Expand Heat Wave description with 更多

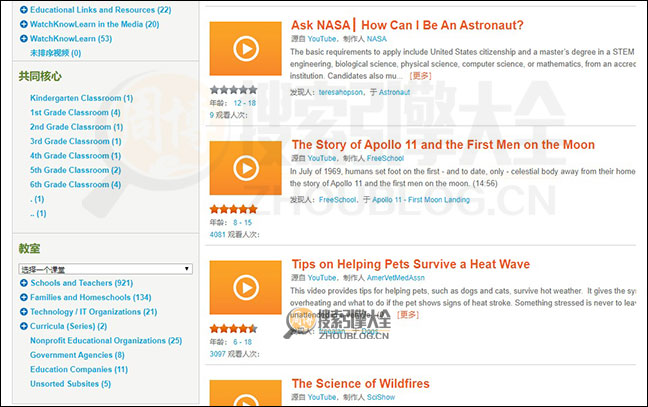point(408,315)
